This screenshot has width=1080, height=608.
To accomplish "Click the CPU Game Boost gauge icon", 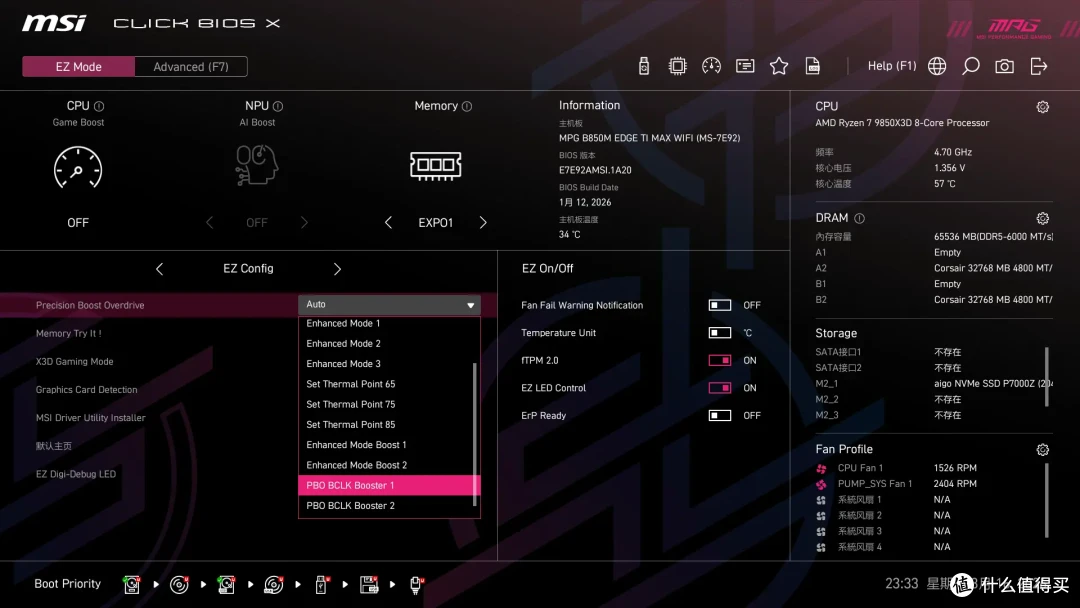I will 78,167.
